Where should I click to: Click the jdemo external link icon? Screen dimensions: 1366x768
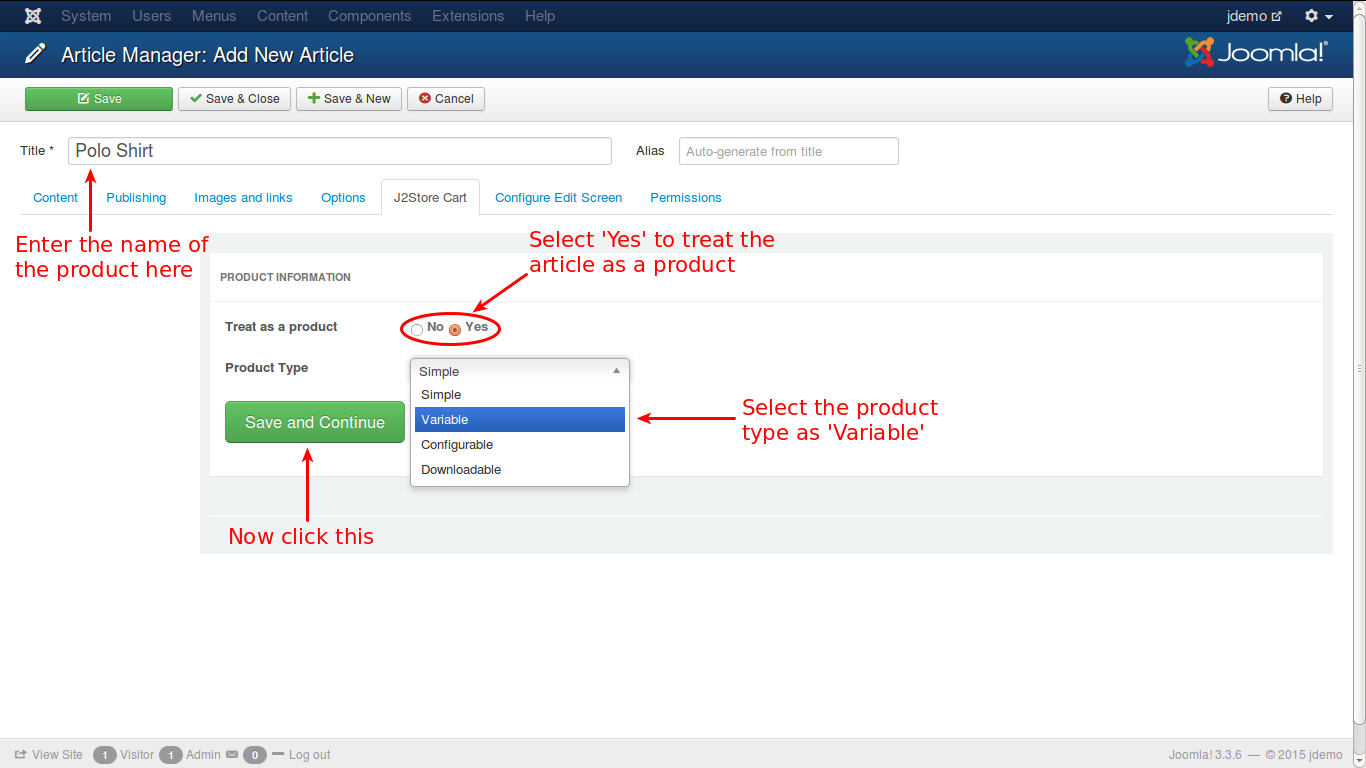(1276, 17)
